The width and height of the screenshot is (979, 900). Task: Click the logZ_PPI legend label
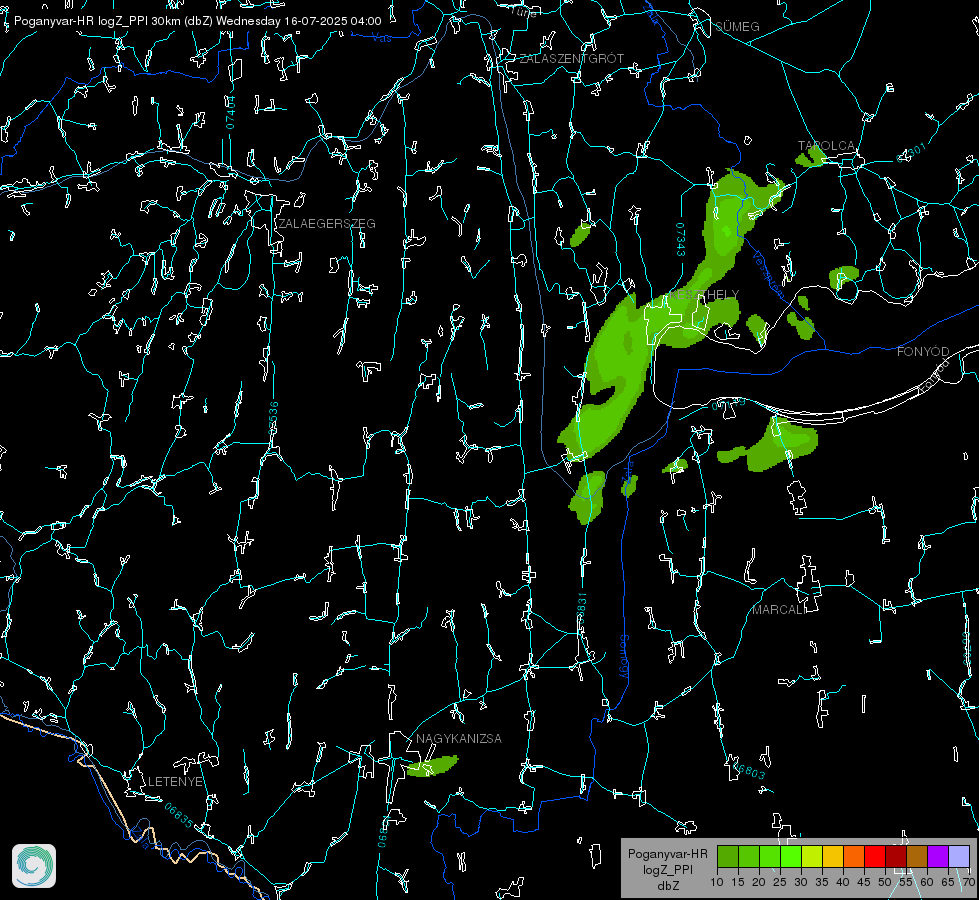click(667, 869)
